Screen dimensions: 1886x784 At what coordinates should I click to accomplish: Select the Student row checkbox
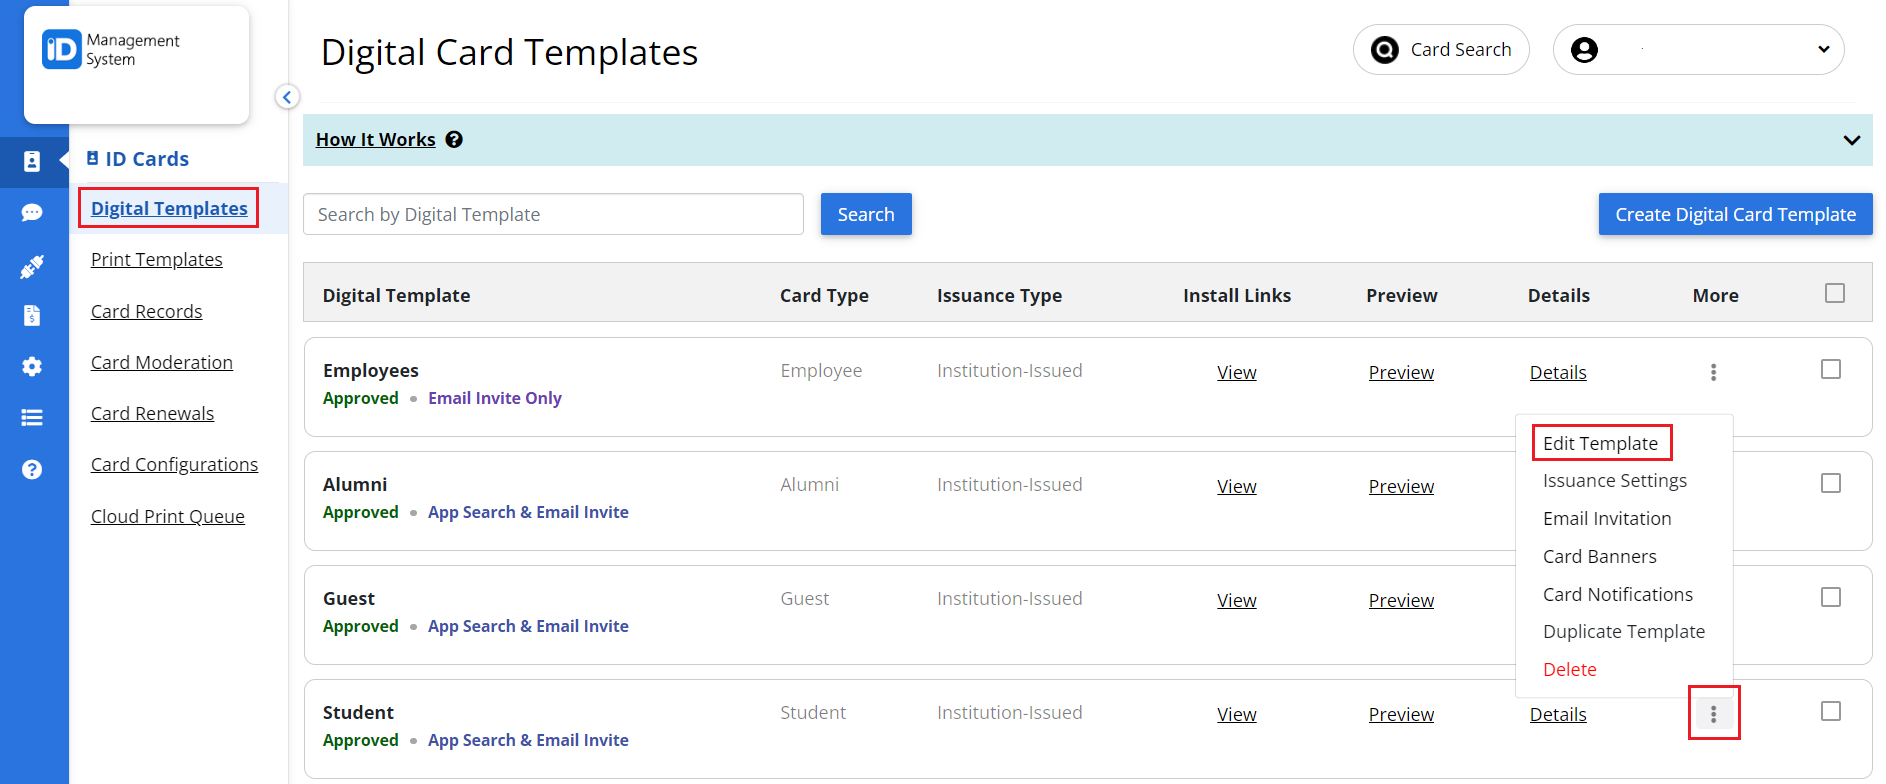(x=1831, y=711)
